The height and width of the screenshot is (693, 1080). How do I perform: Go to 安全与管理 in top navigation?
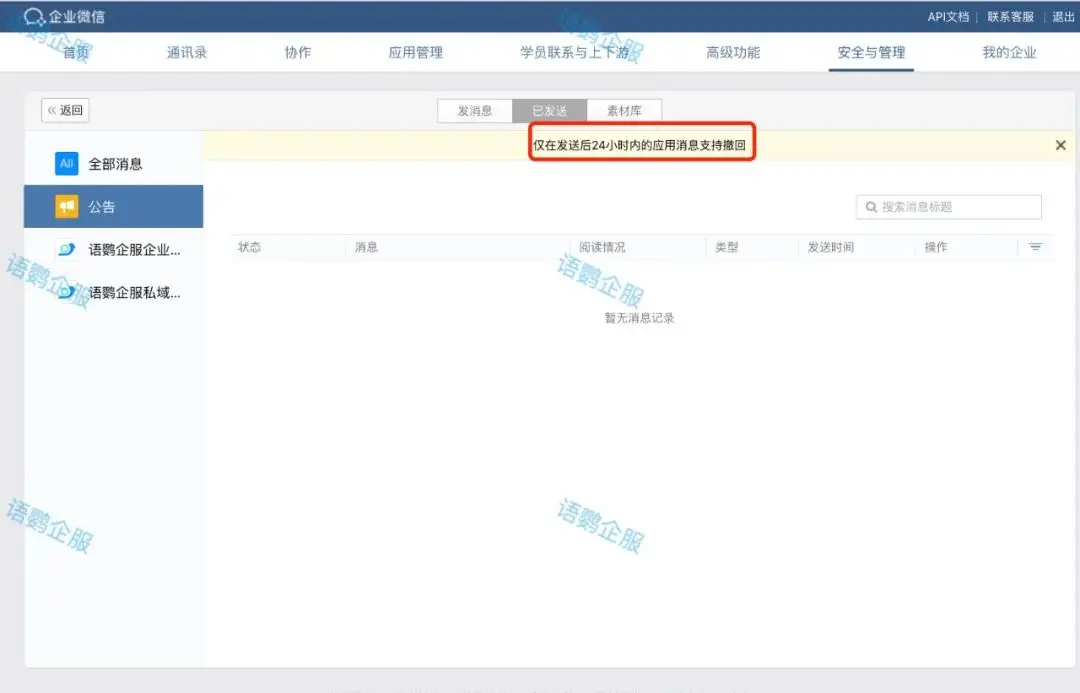(x=871, y=53)
